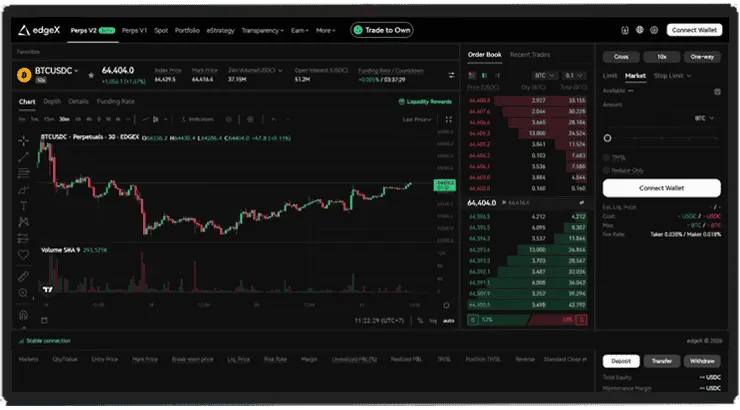Select the crosshair cursor tool
This screenshot has width=740, height=410.
click(x=23, y=141)
